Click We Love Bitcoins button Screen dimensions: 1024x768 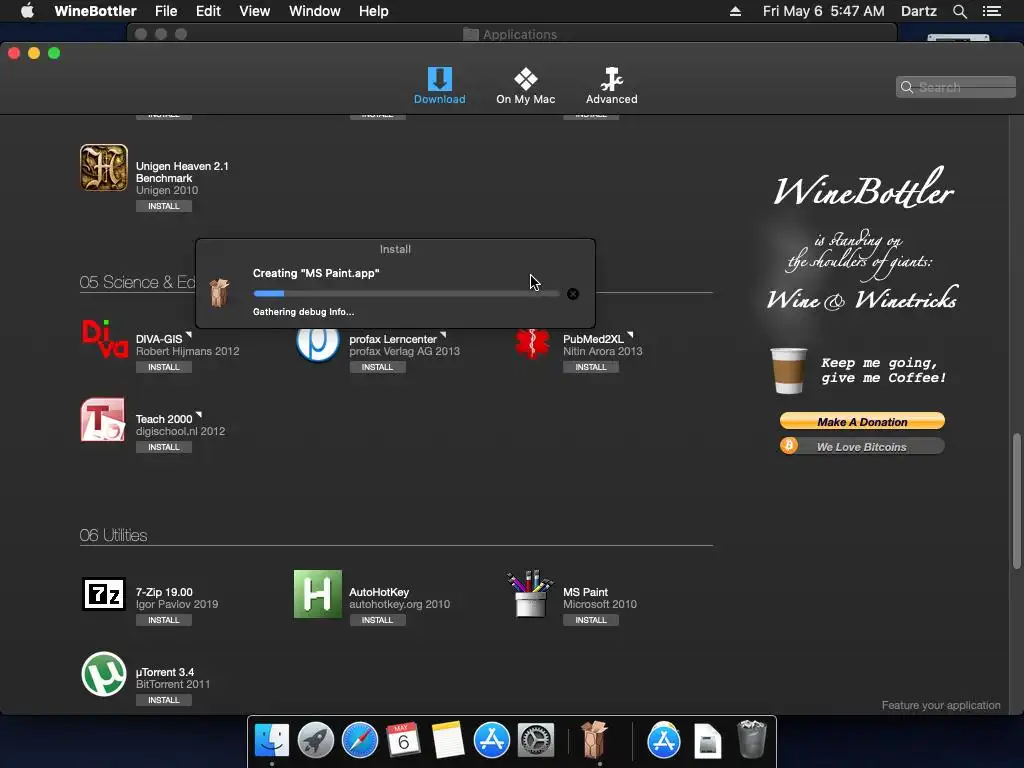(x=862, y=447)
